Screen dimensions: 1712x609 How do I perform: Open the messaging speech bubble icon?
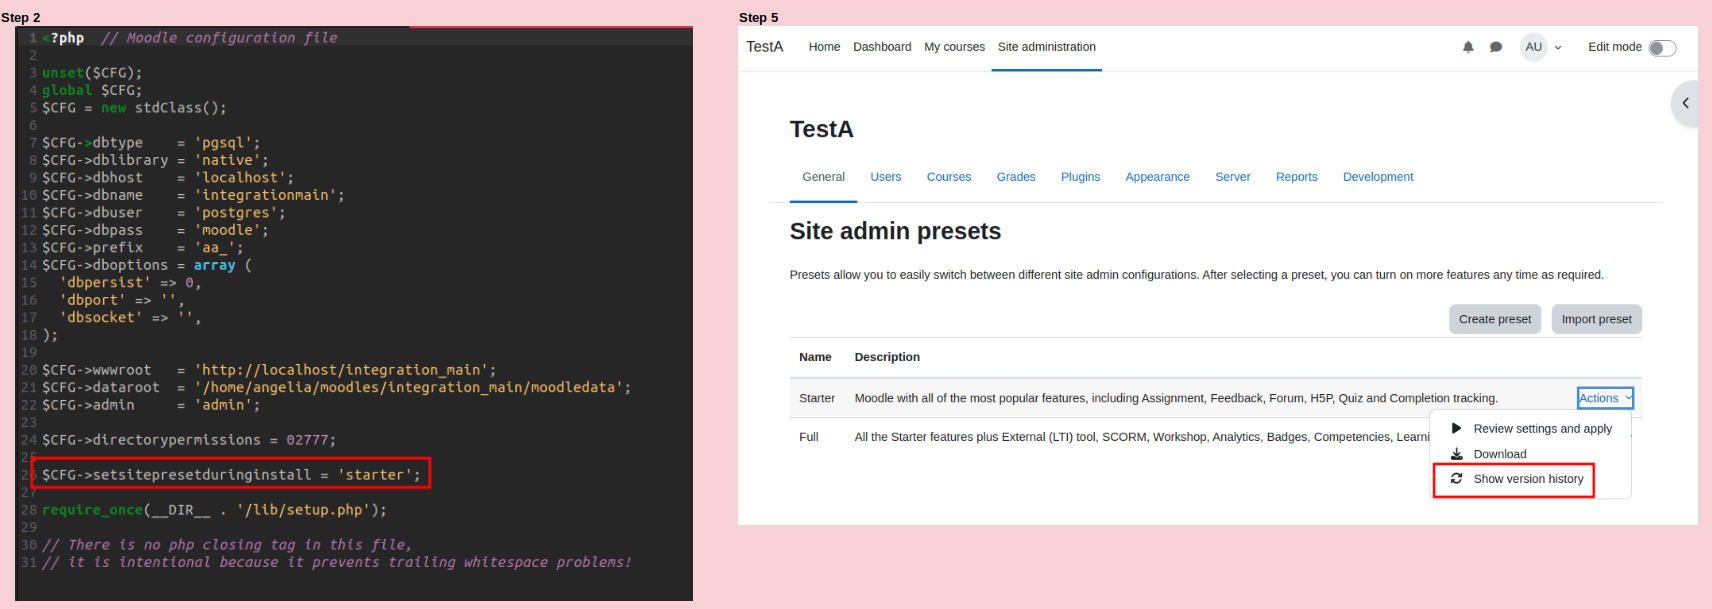tap(1496, 47)
